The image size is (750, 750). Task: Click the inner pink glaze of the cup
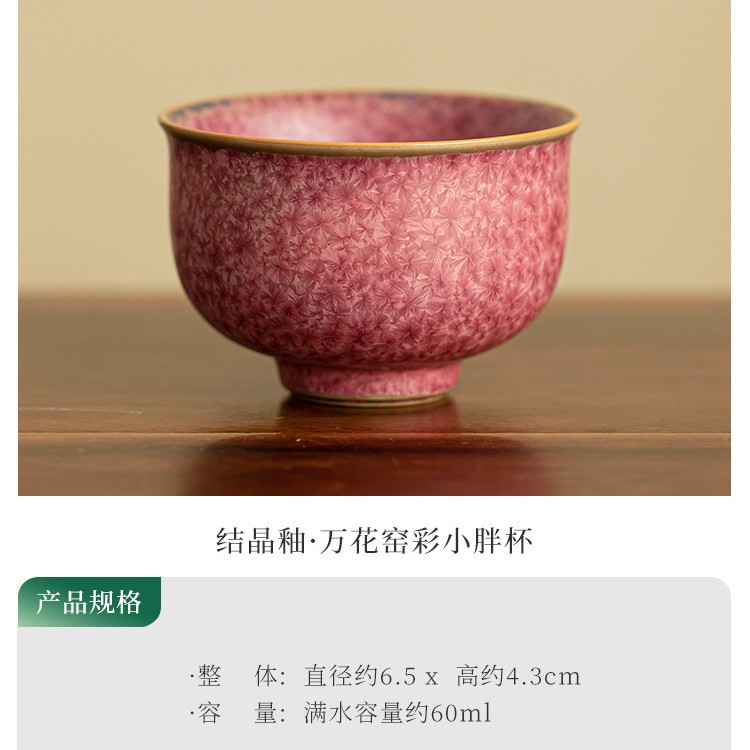[368, 118]
